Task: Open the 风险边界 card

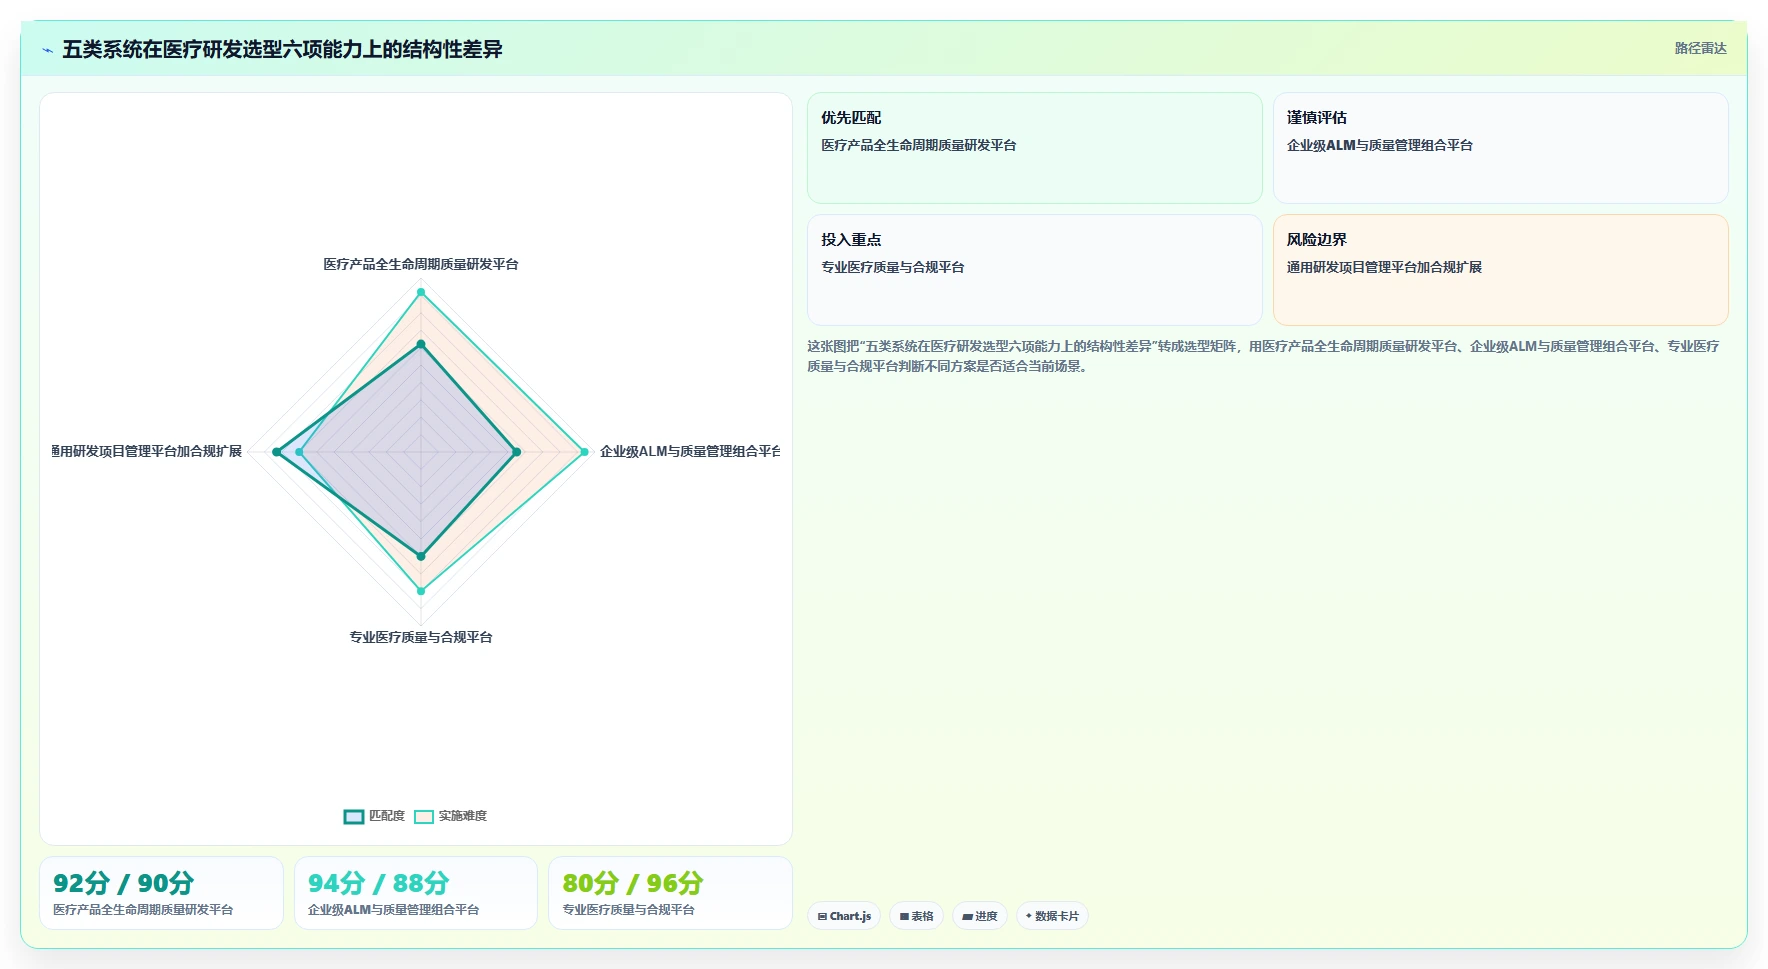Action: click(1500, 270)
